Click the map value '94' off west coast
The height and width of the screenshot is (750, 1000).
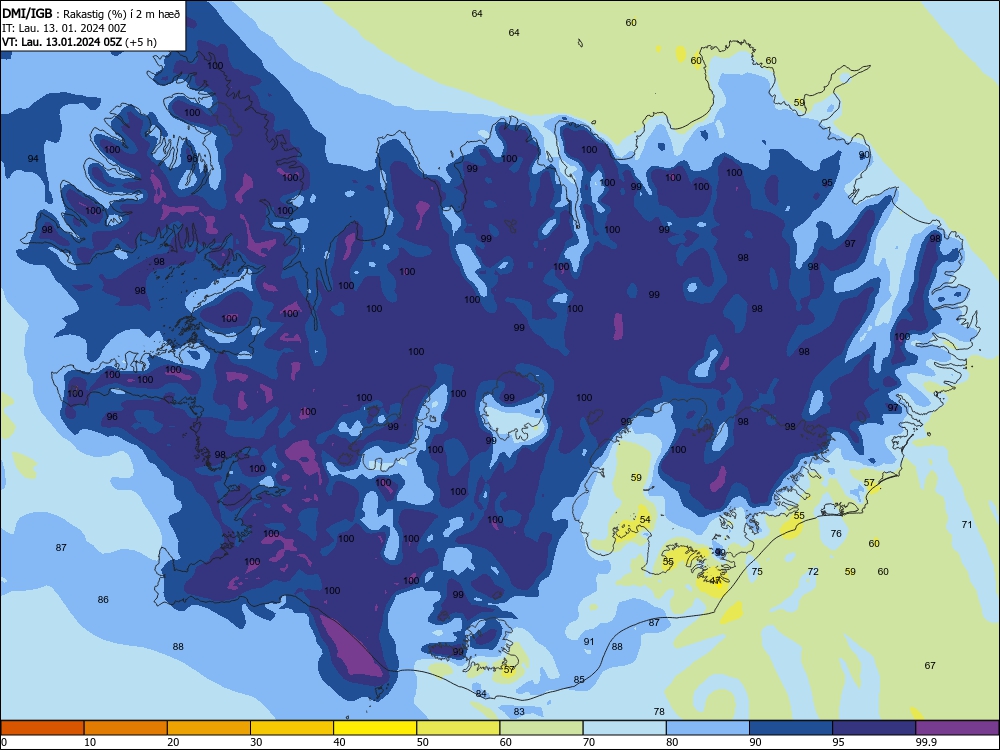(33, 158)
